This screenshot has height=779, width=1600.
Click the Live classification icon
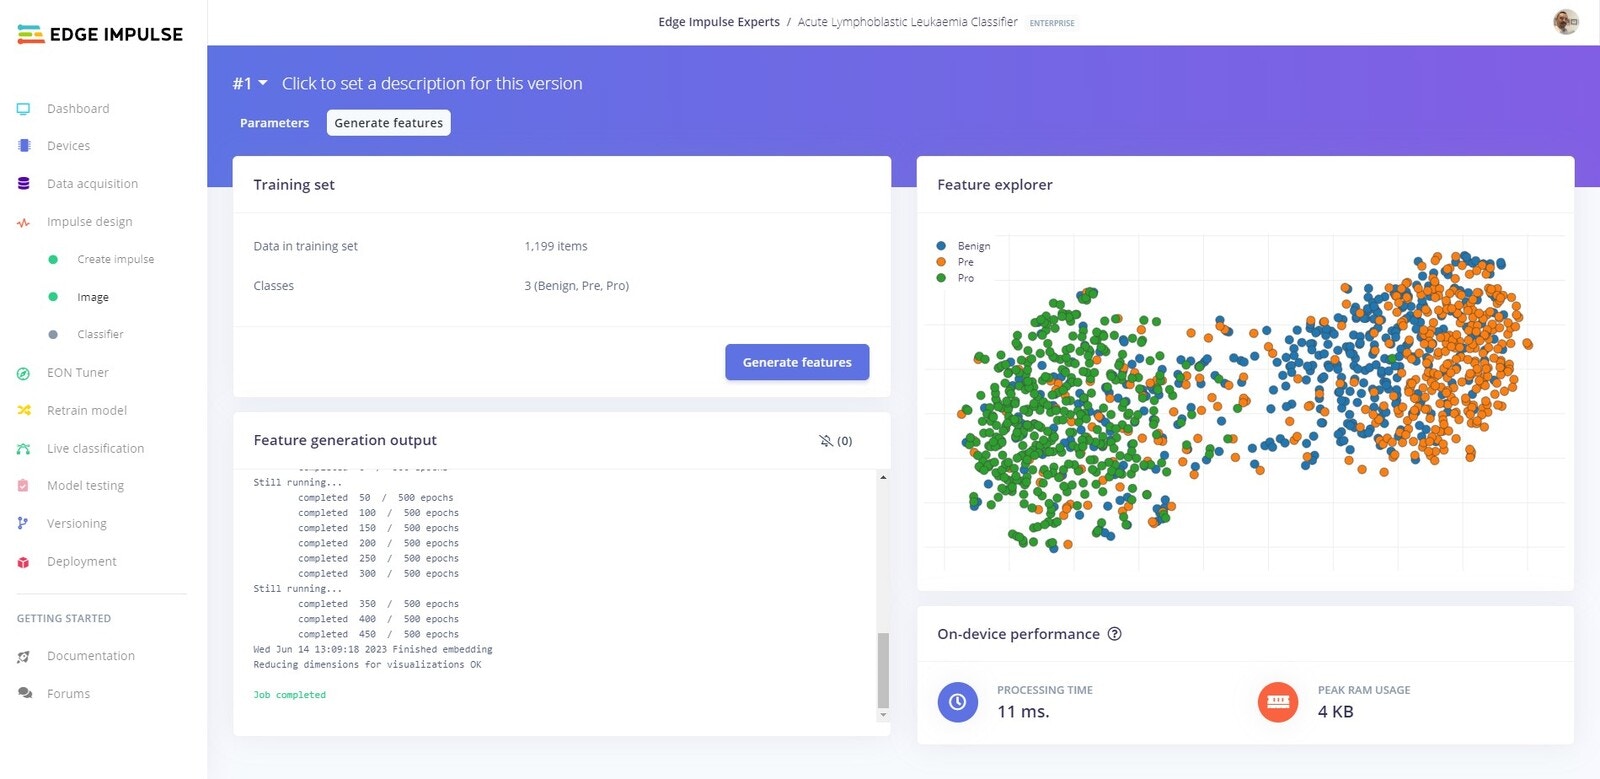(24, 449)
